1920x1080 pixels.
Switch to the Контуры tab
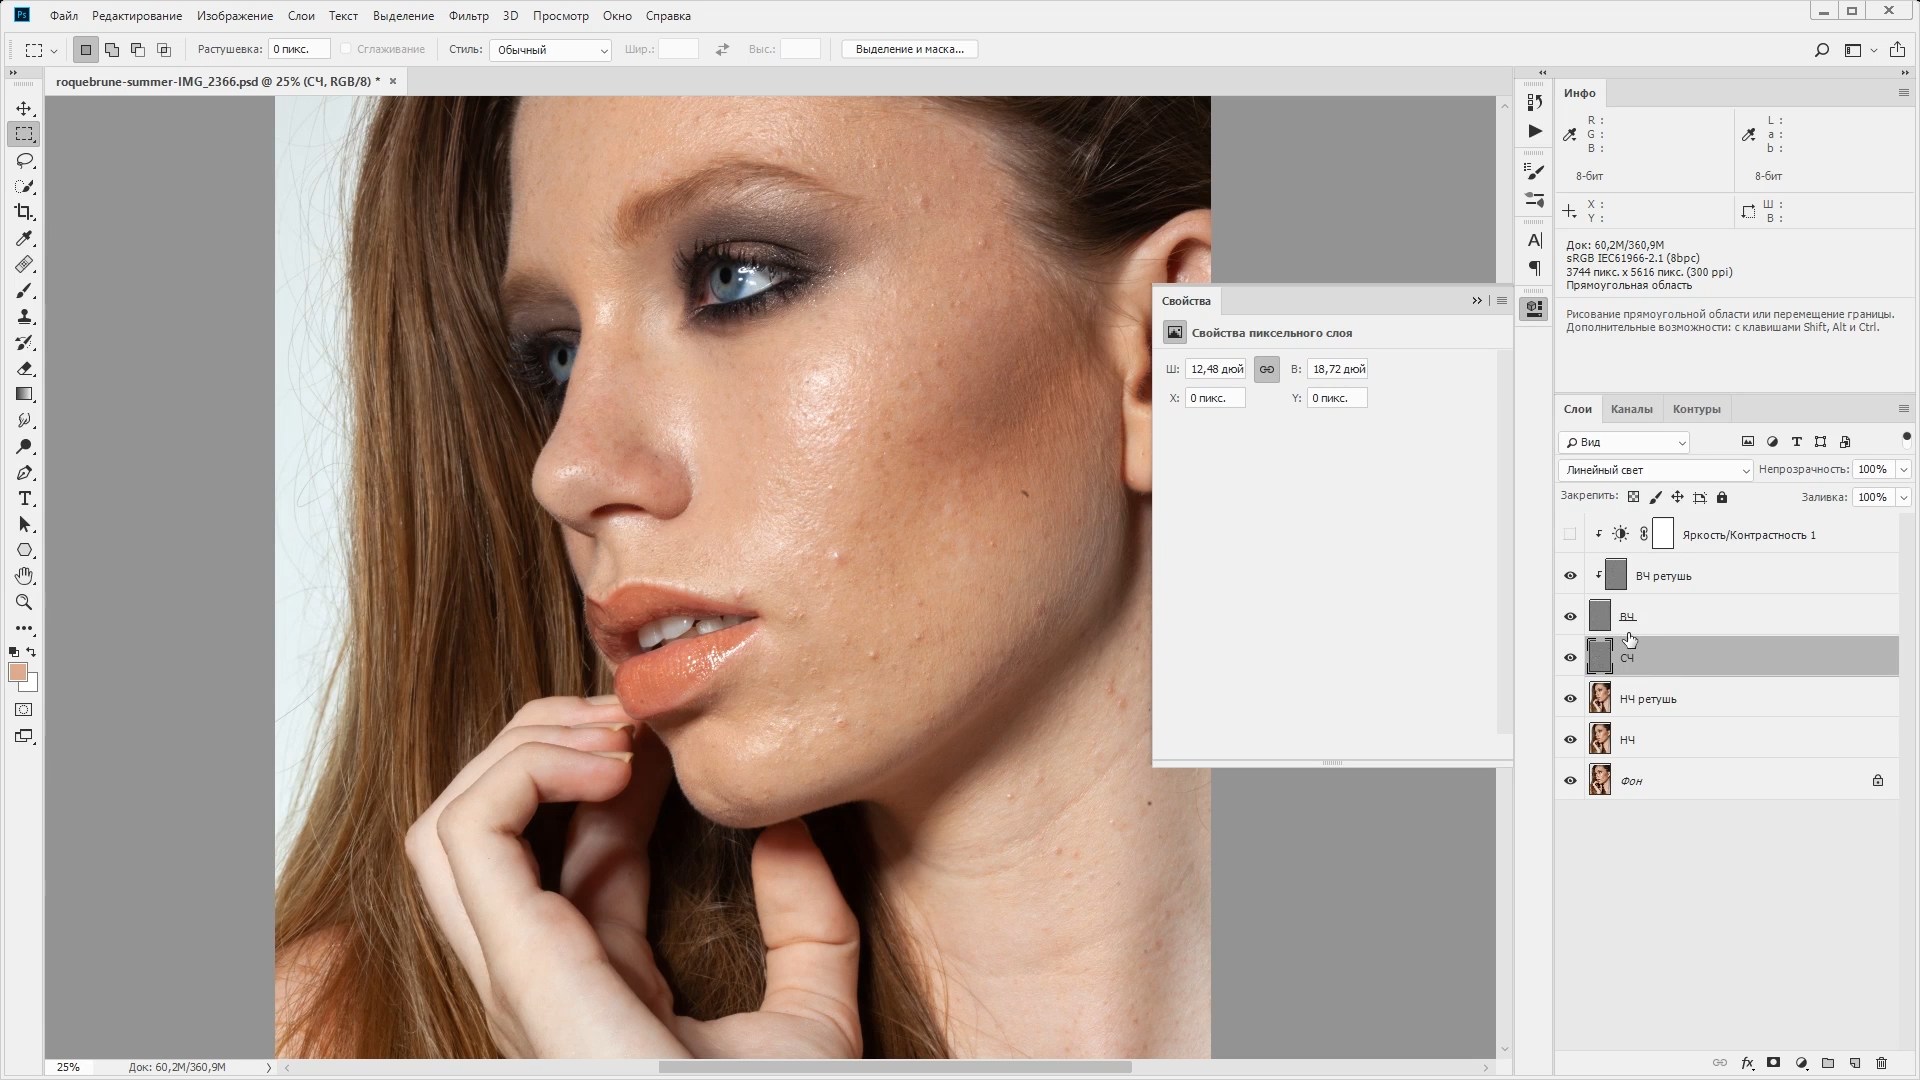tap(1696, 409)
